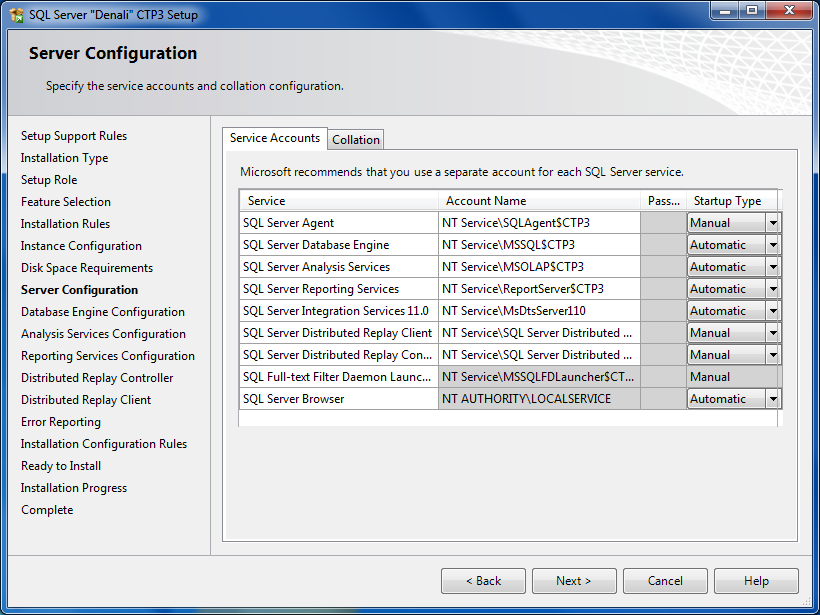This screenshot has height=615, width=820.
Task: Click Disk Space Requirements step in sidebar
Action: tap(87, 268)
